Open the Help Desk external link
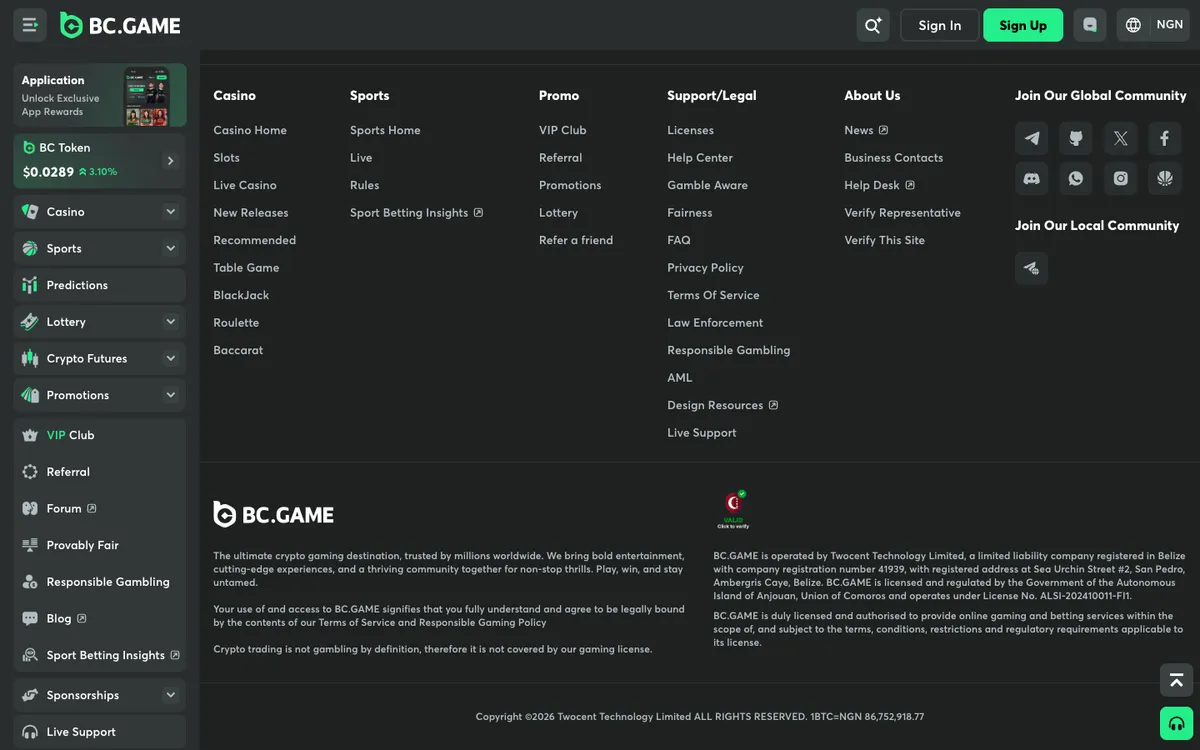Screen dimensions: 1200x750 coord(879,185)
